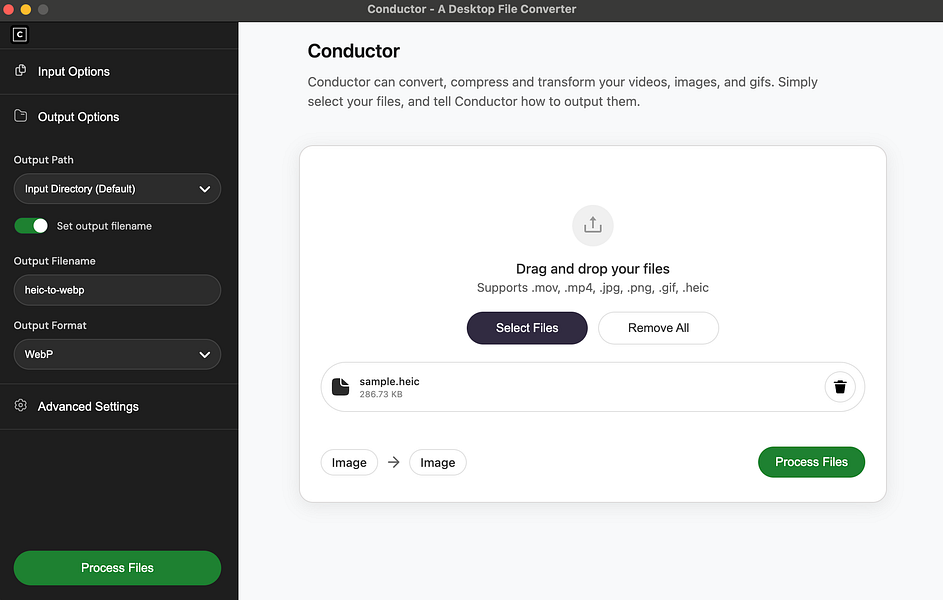Image resolution: width=943 pixels, height=600 pixels.
Task: Click the arrow between the Image badges
Action: point(394,462)
